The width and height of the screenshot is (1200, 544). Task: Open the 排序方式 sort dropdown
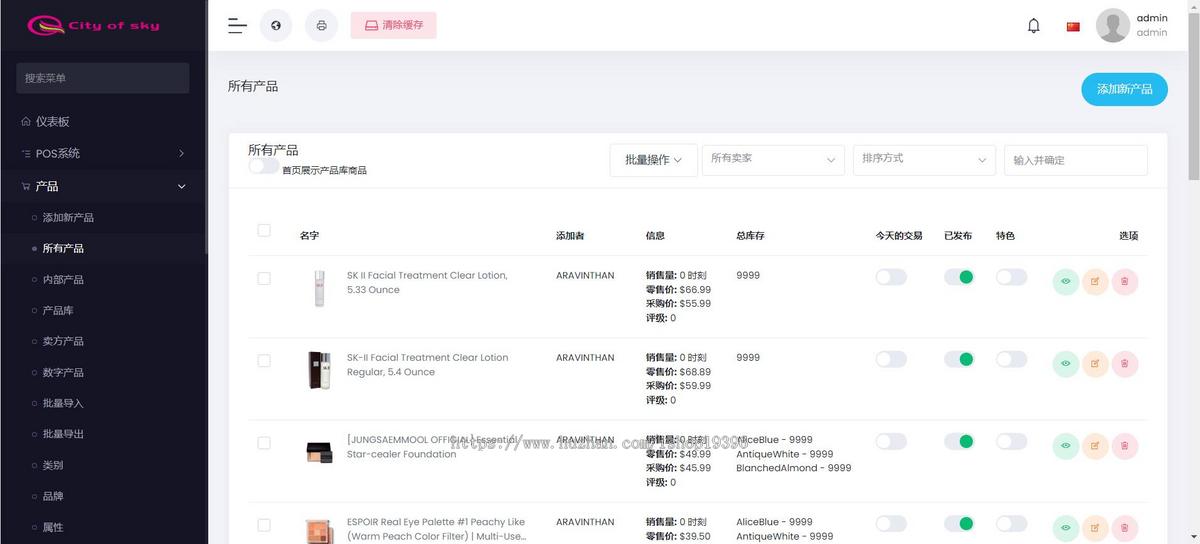pyautogui.click(x=924, y=160)
